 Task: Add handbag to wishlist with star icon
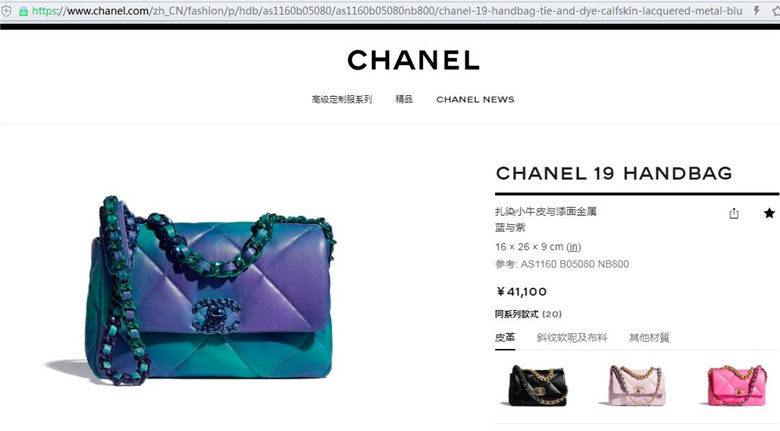click(x=769, y=213)
